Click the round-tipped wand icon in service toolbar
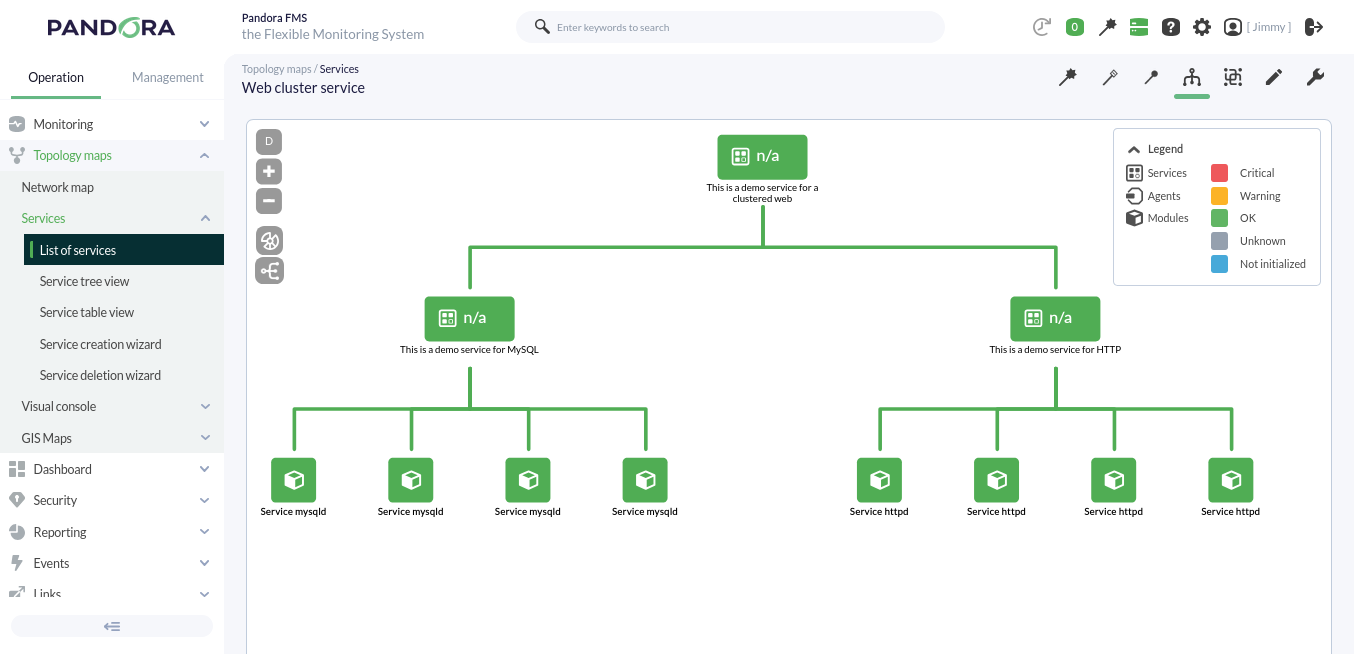 [1151, 77]
